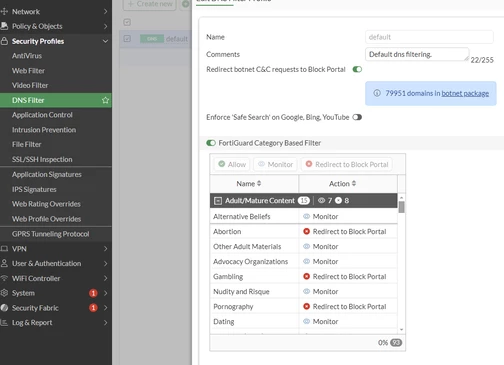Click the red block icon on Pornography row
Viewport: 504px width, 365px height.
click(307, 306)
